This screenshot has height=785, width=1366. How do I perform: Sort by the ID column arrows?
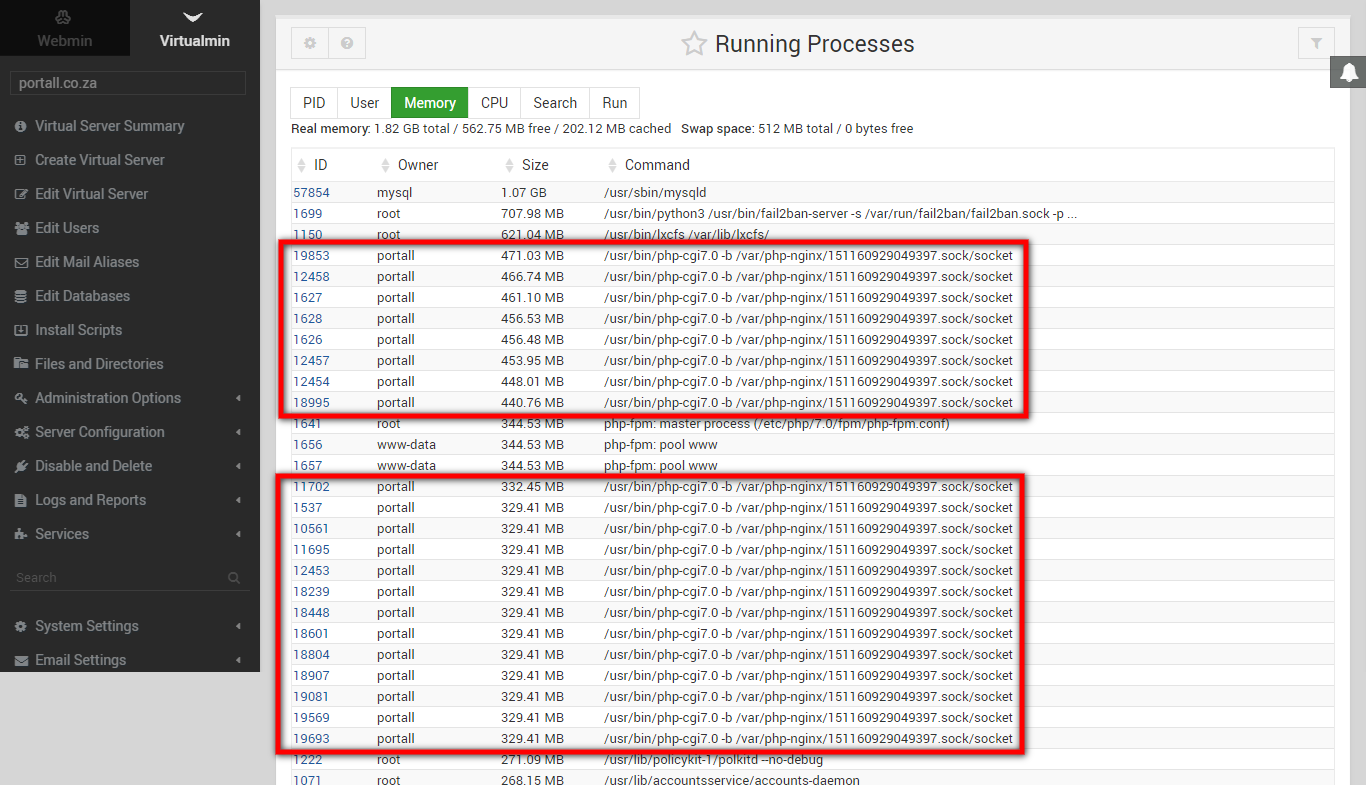(x=302, y=165)
